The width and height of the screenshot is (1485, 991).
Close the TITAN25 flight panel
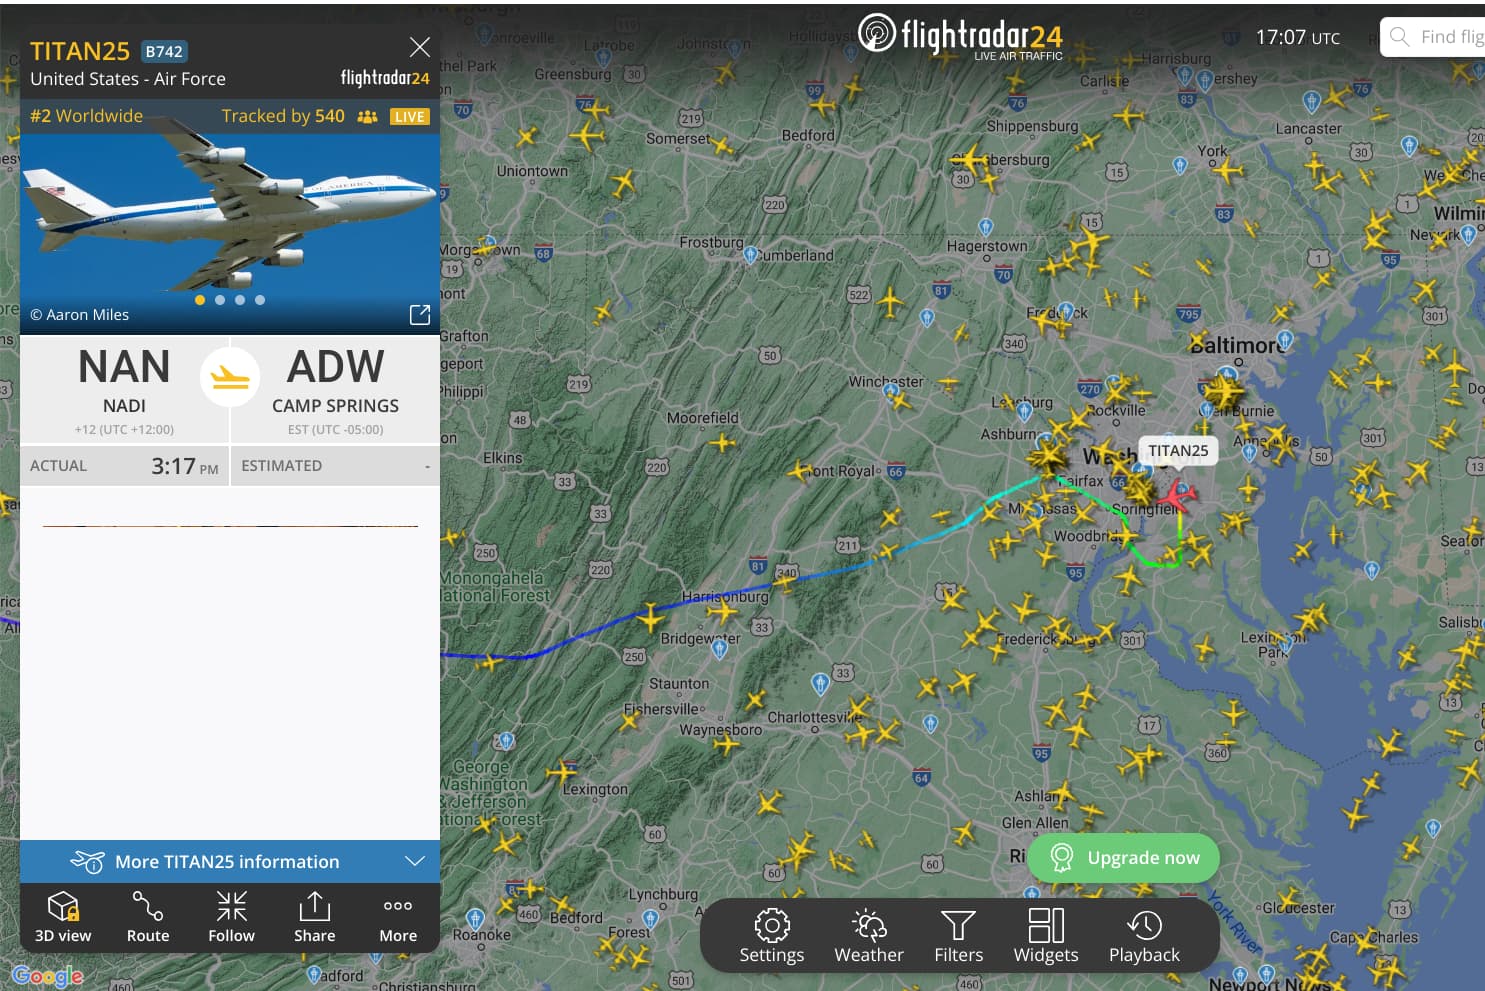point(420,47)
